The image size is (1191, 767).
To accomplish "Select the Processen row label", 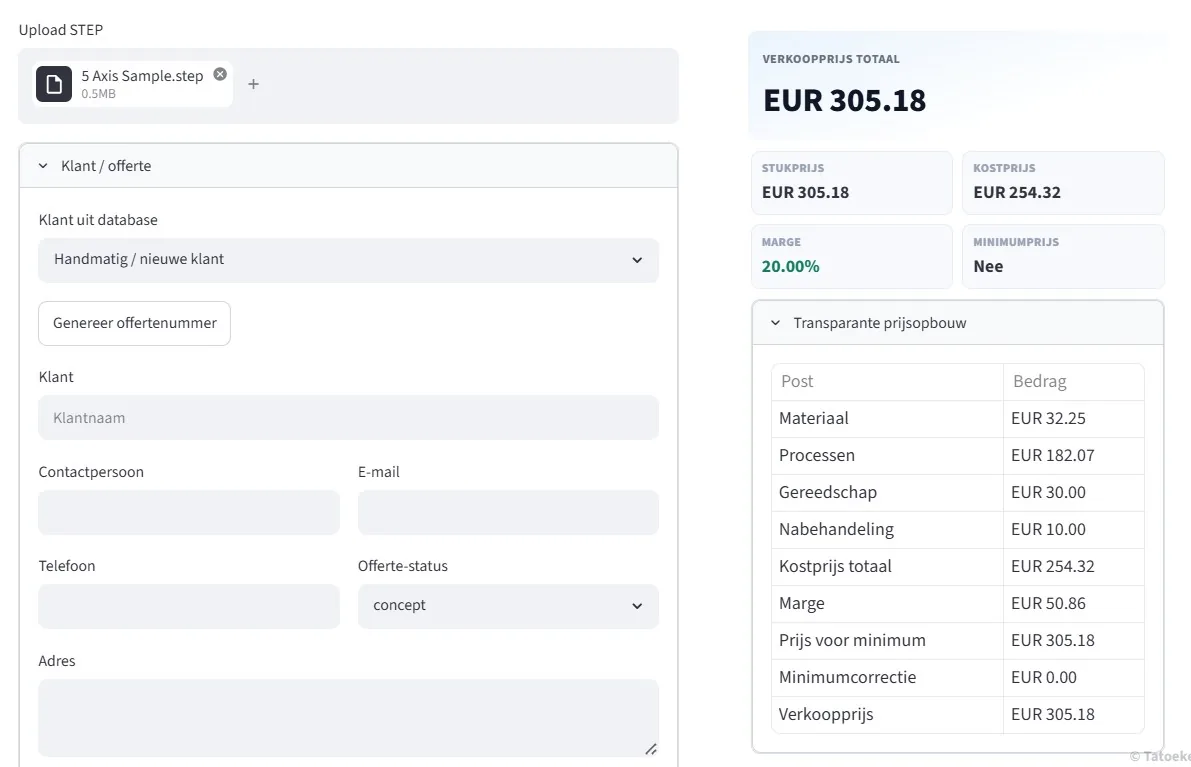I will [817, 456].
